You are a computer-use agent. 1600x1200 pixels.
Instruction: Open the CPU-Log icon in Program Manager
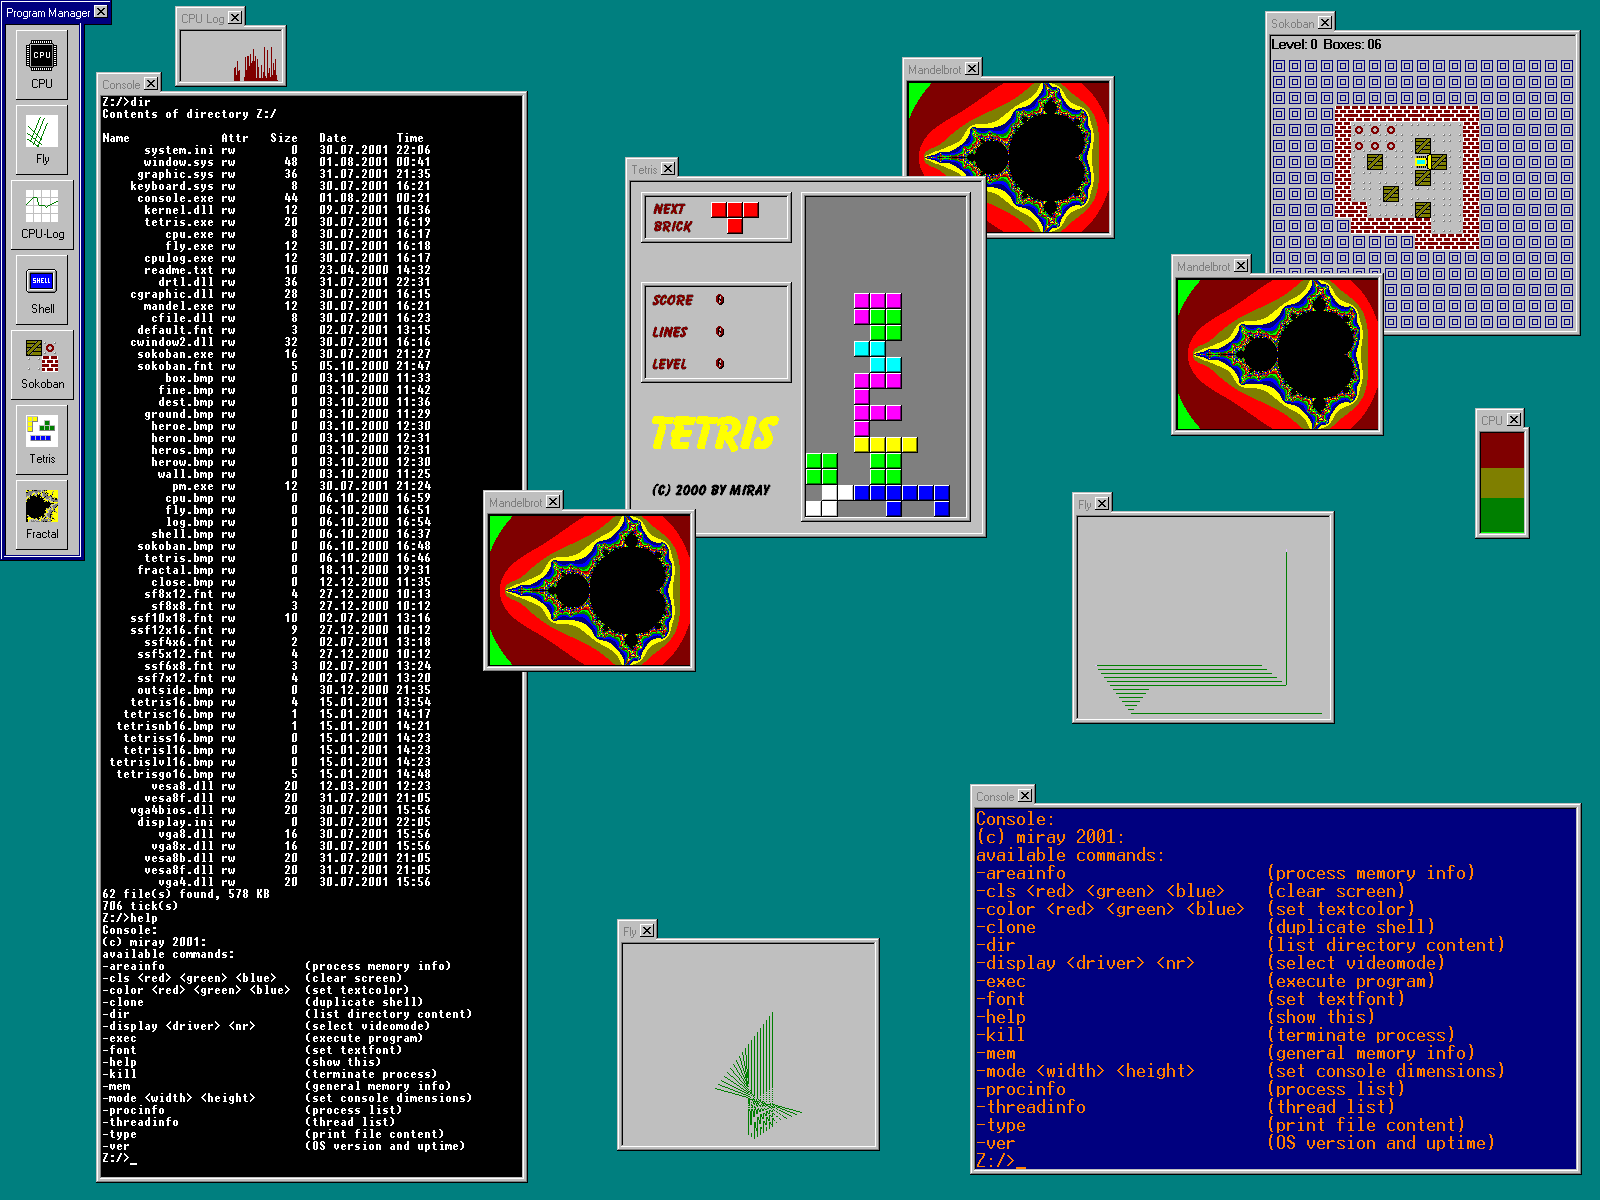coord(42,213)
